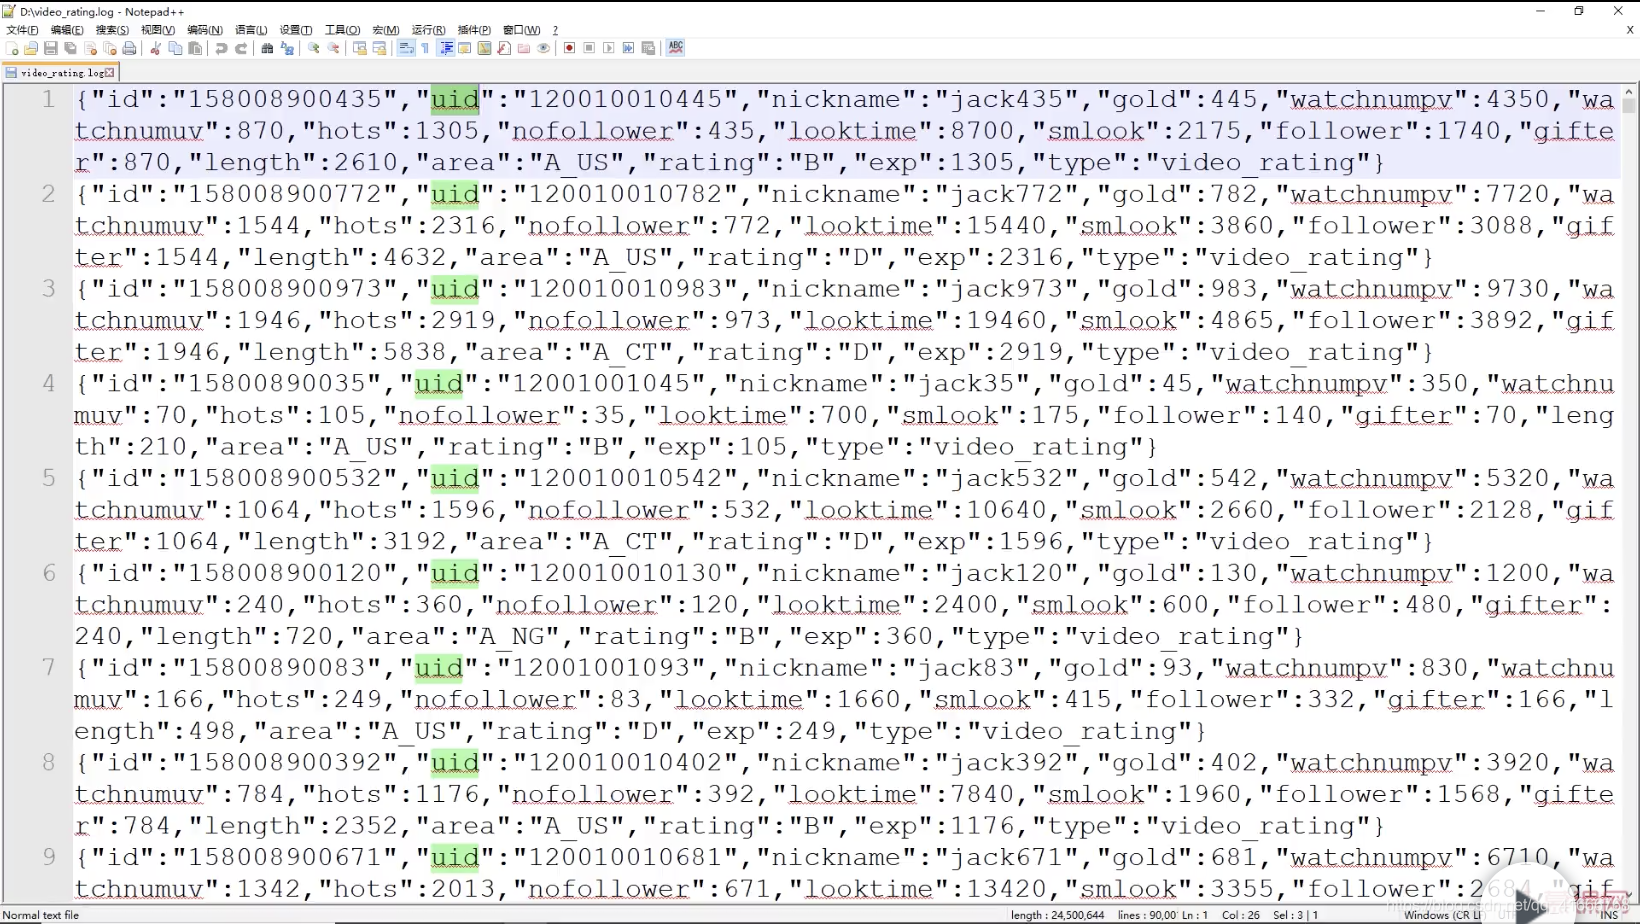Click the Windows (CR LF) status bar entry
The image size is (1640, 924).
pos(1443,915)
